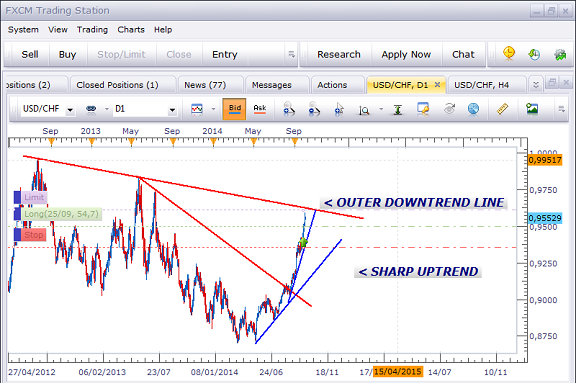The width and height of the screenshot is (576, 383).
Task: Click the Buy button
Action: (x=67, y=54)
